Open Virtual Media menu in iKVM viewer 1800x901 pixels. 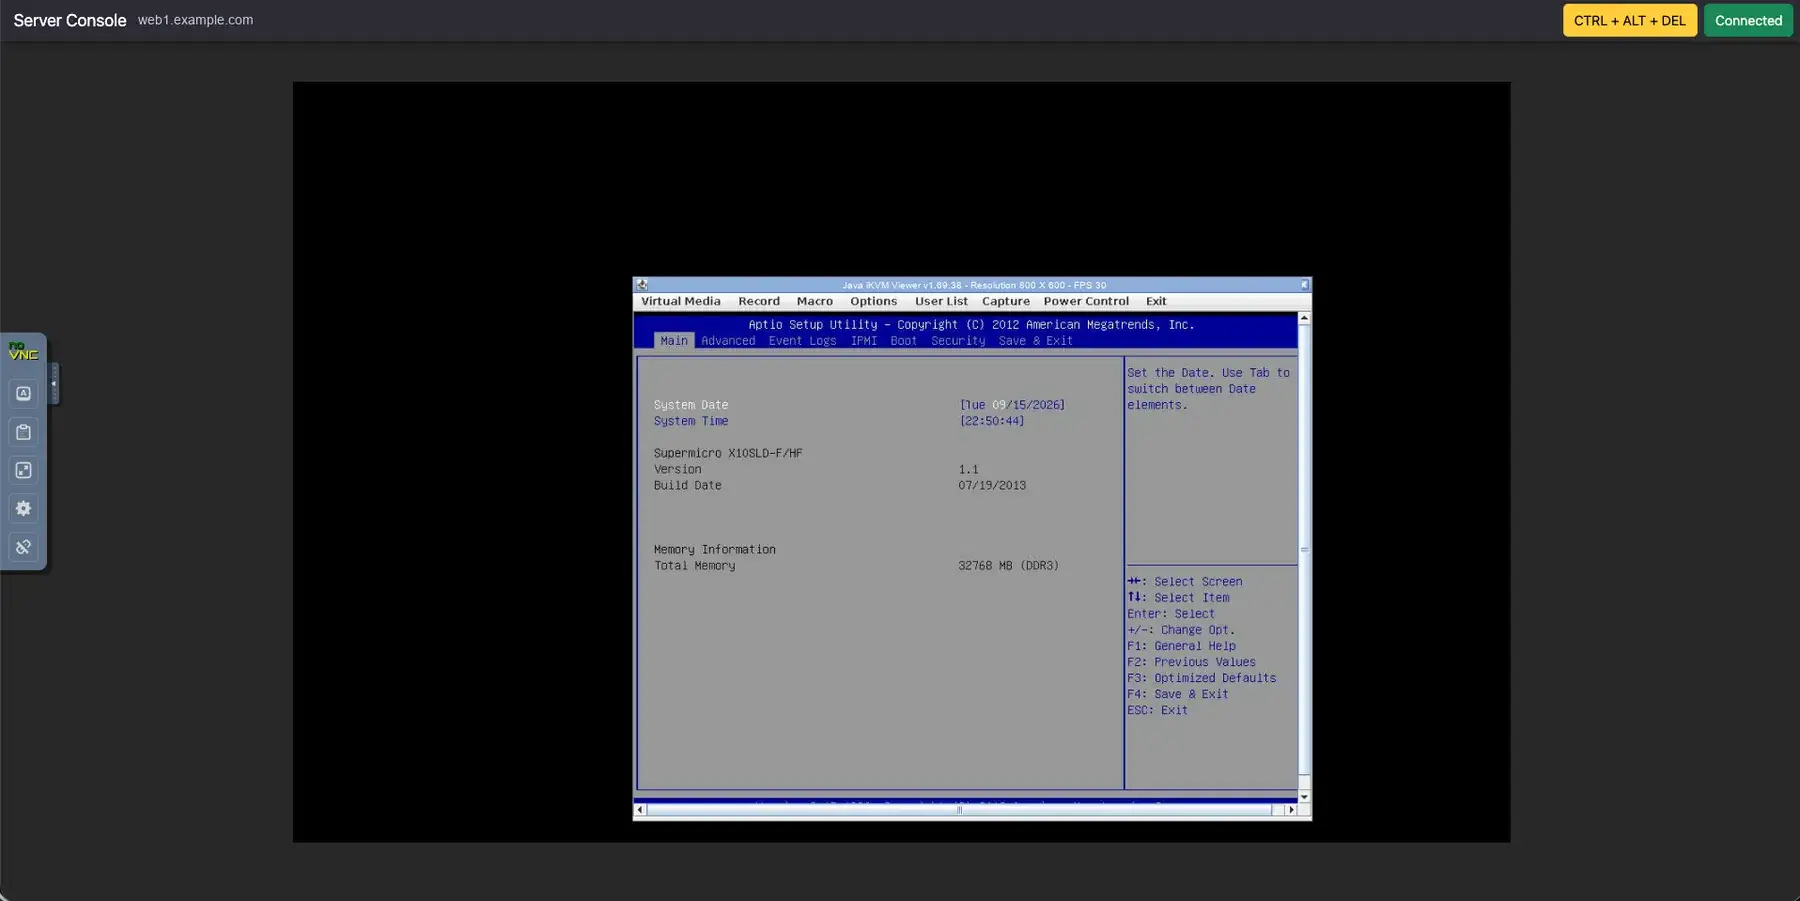point(680,301)
